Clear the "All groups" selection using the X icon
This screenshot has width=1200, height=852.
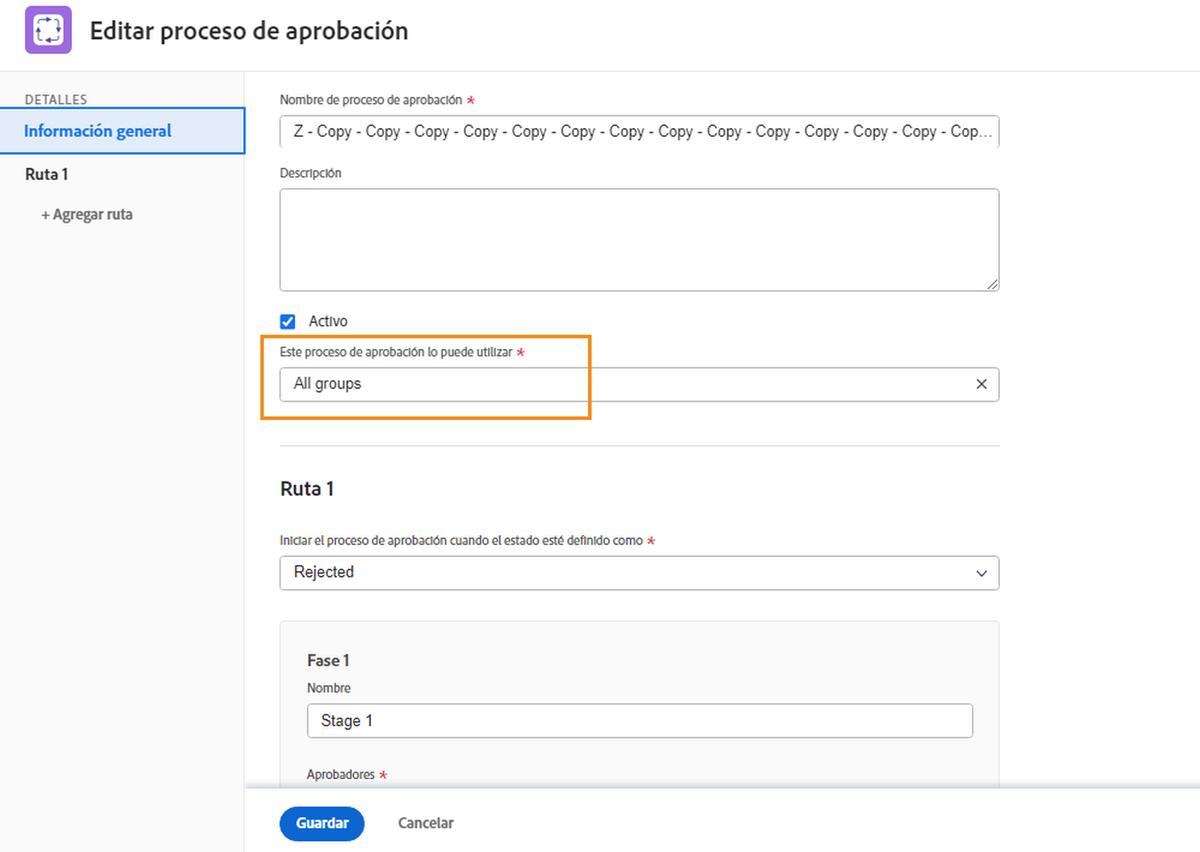click(x=981, y=384)
